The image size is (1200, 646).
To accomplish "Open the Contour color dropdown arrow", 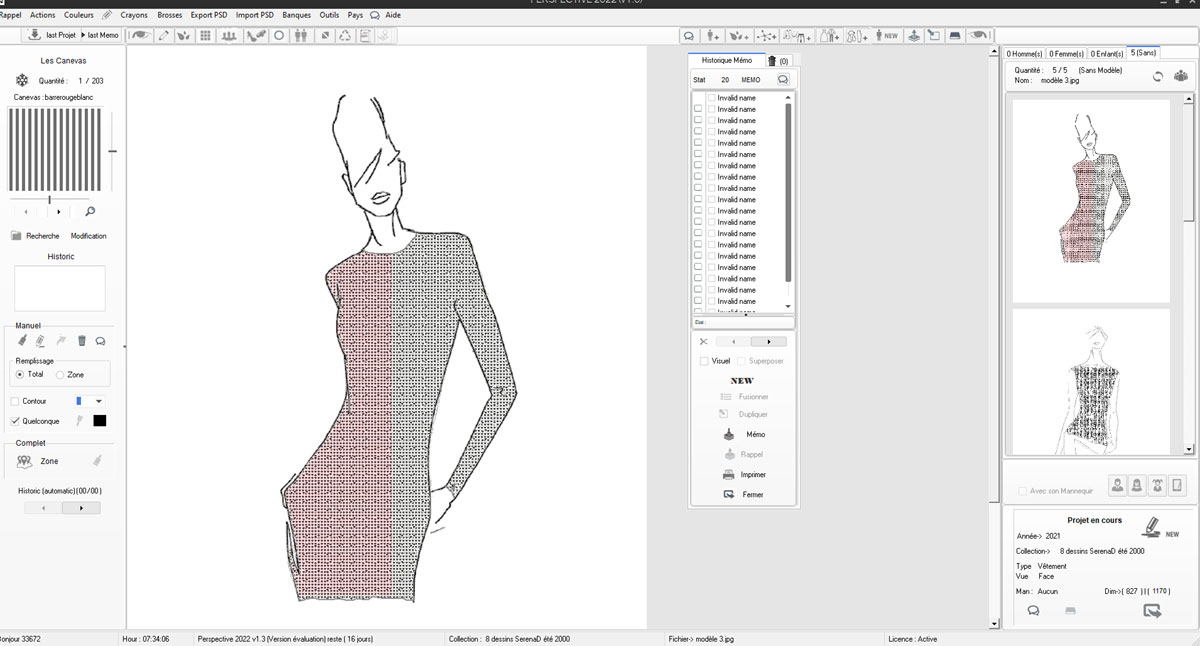I will pos(98,401).
